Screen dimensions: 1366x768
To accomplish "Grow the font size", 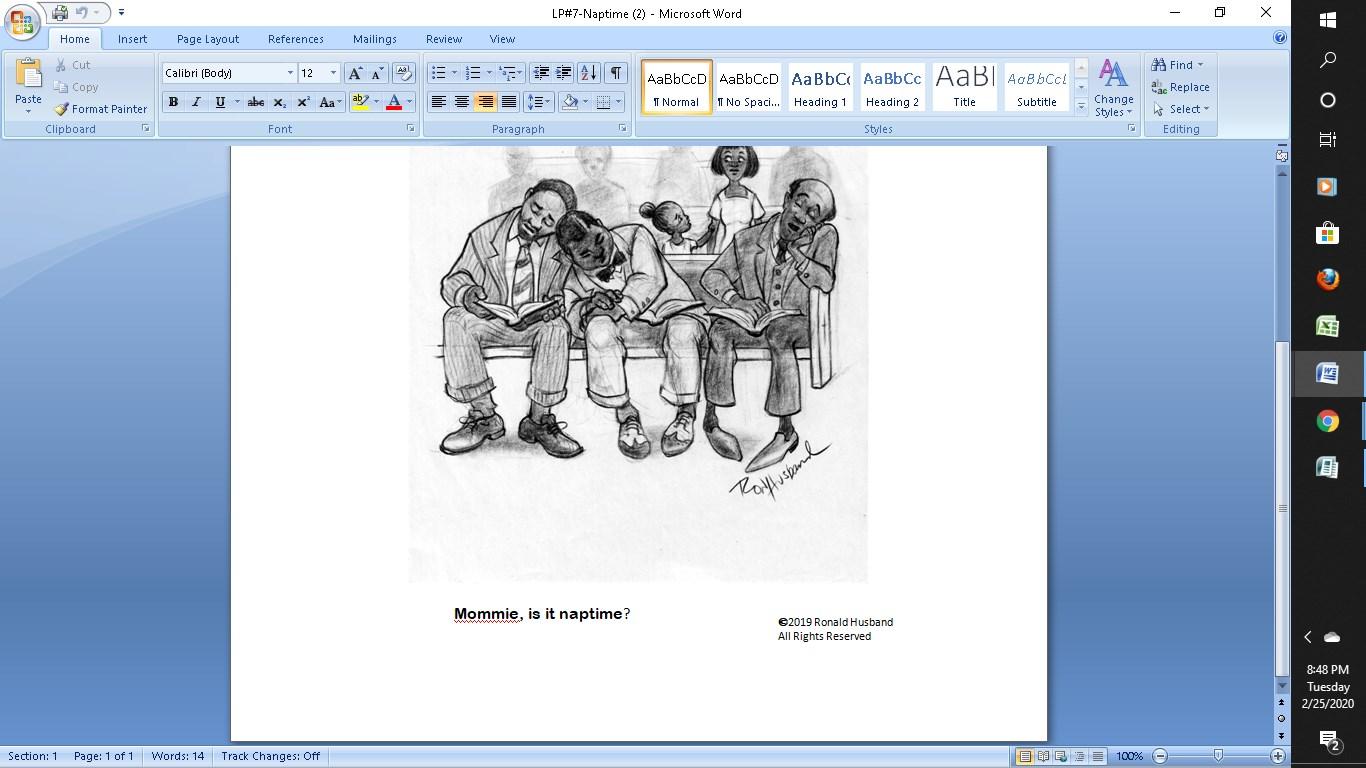I will click(355, 73).
